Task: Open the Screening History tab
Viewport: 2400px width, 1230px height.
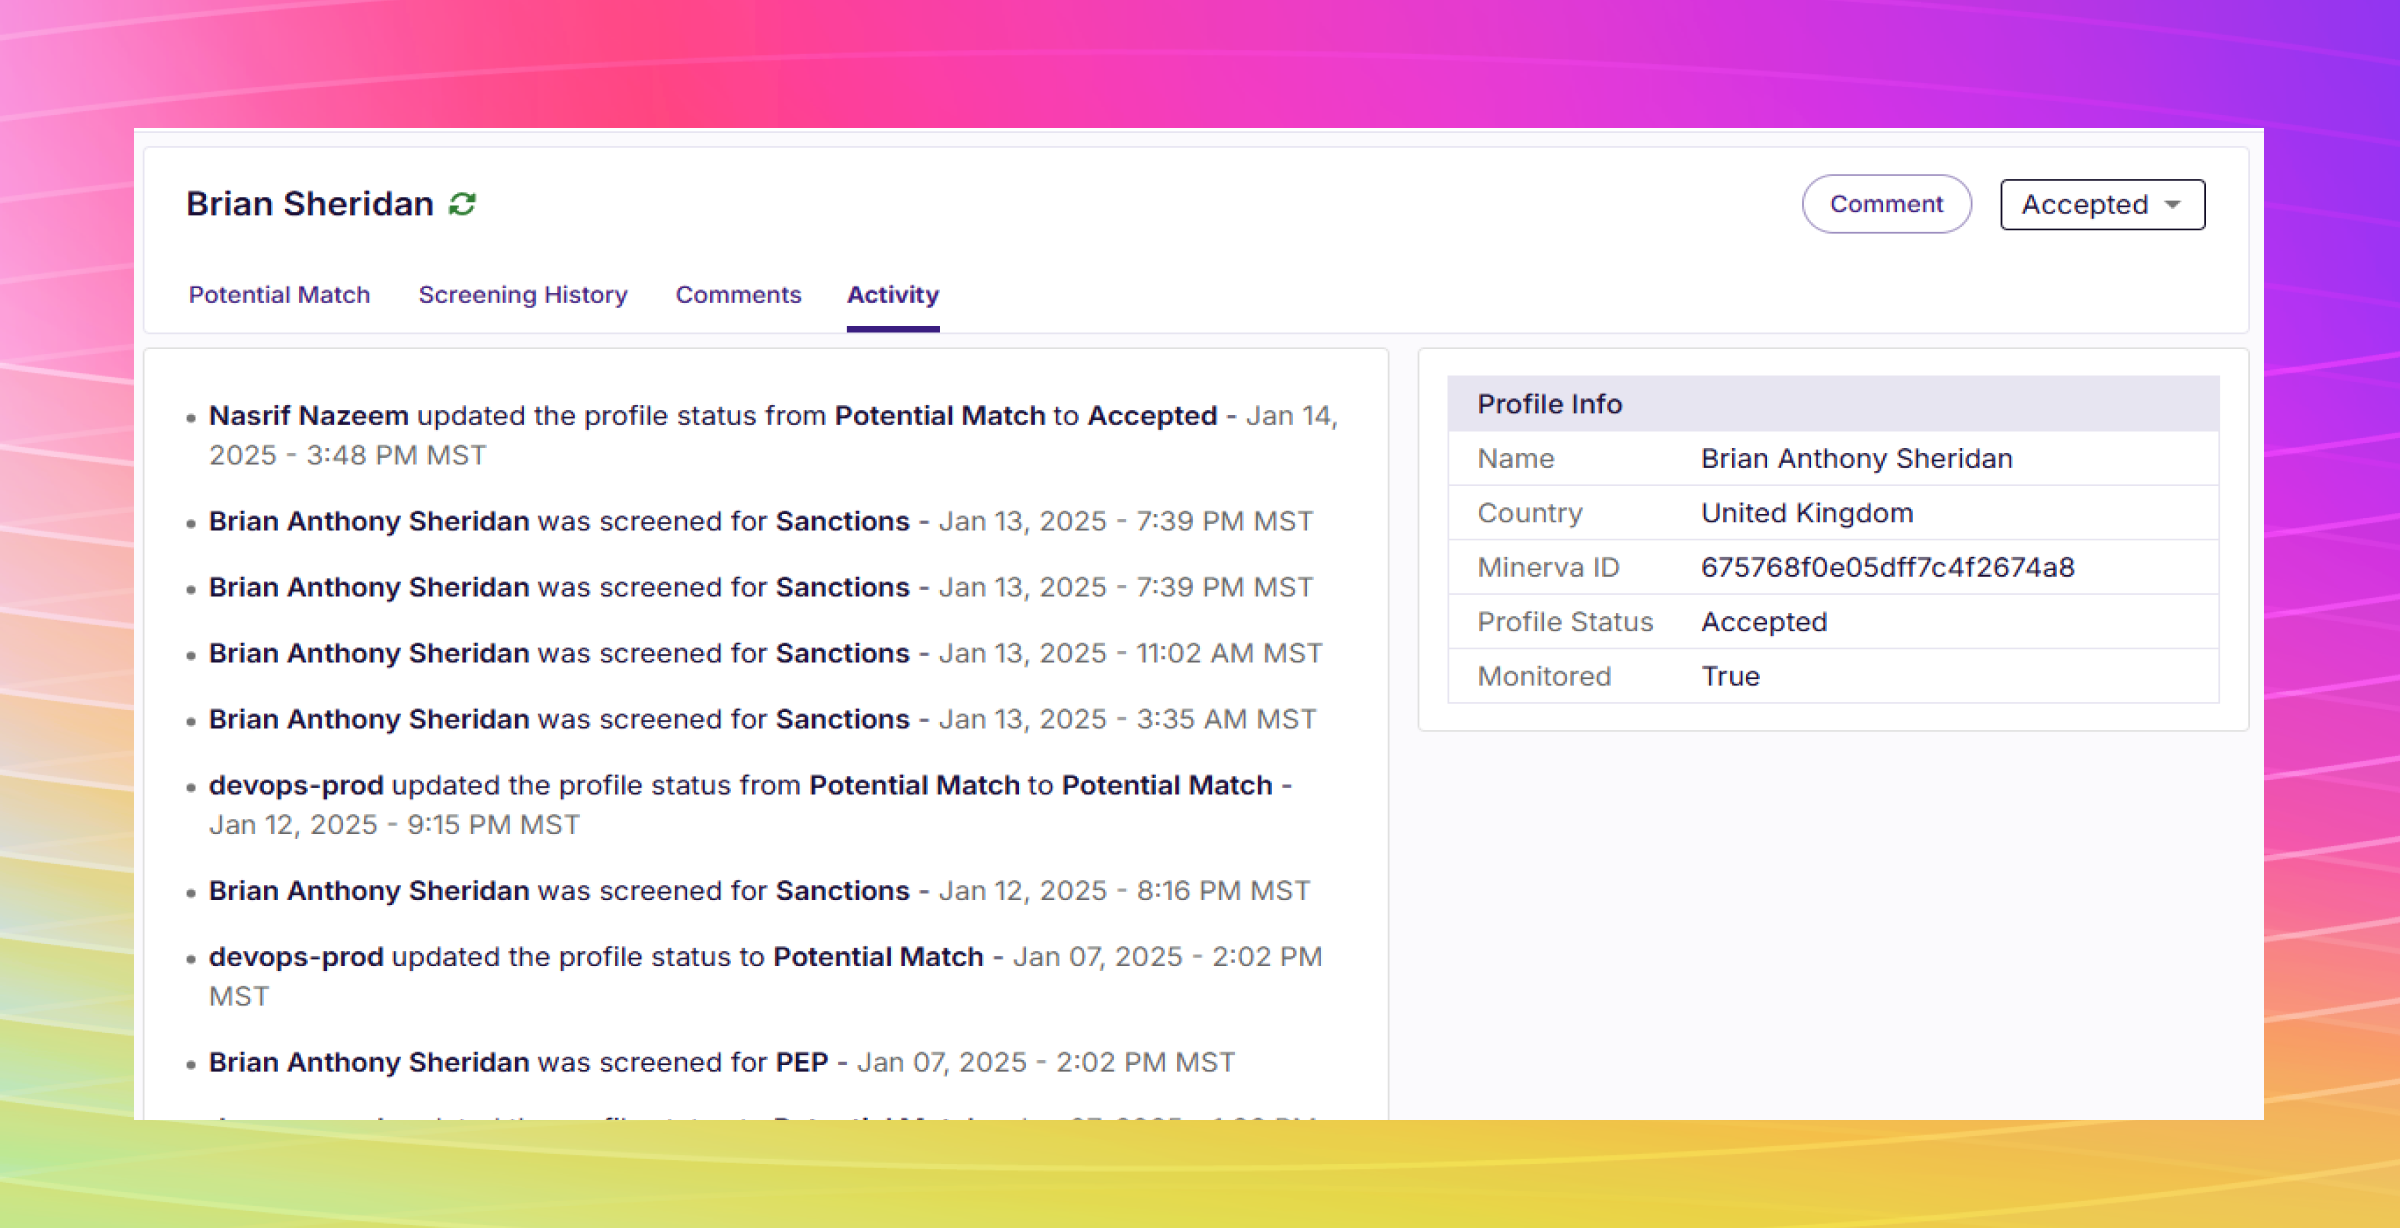Action: 522,295
